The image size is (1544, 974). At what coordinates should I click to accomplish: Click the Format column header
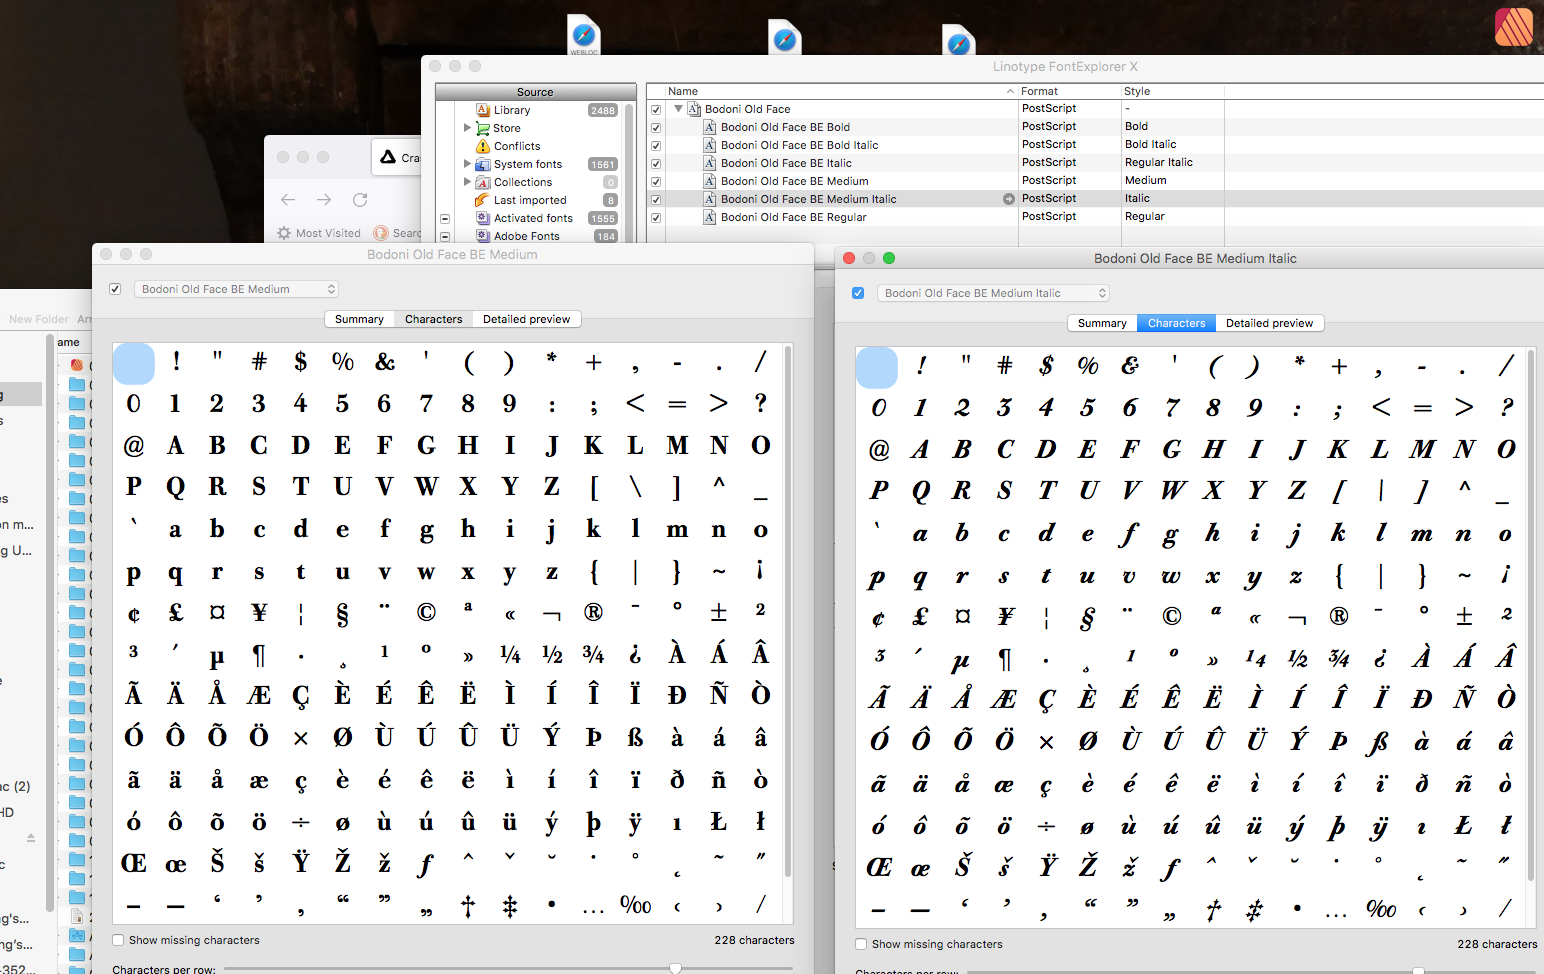coord(1069,91)
